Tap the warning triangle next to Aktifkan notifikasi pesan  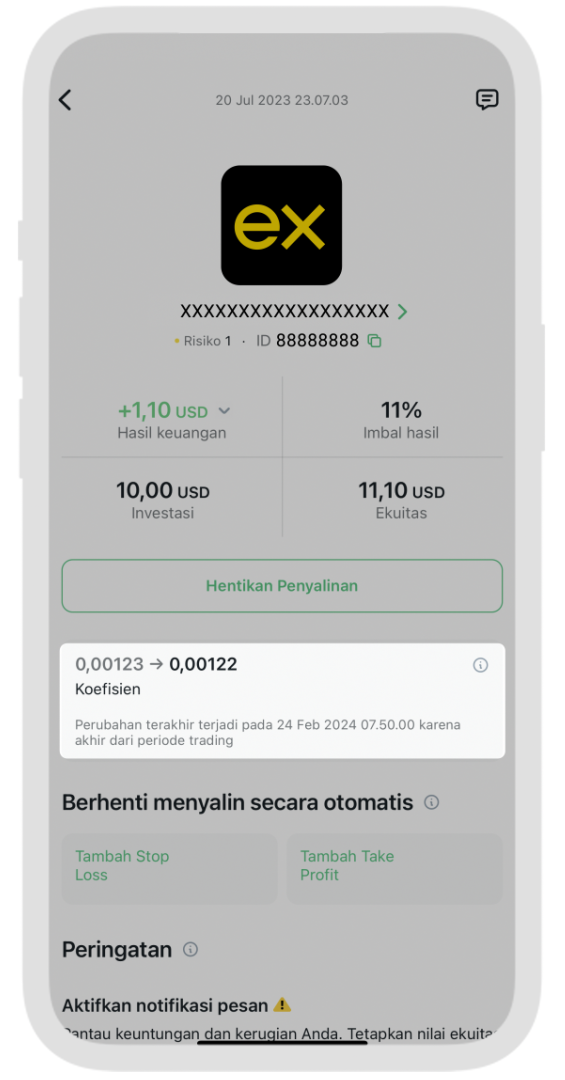click(282, 1005)
